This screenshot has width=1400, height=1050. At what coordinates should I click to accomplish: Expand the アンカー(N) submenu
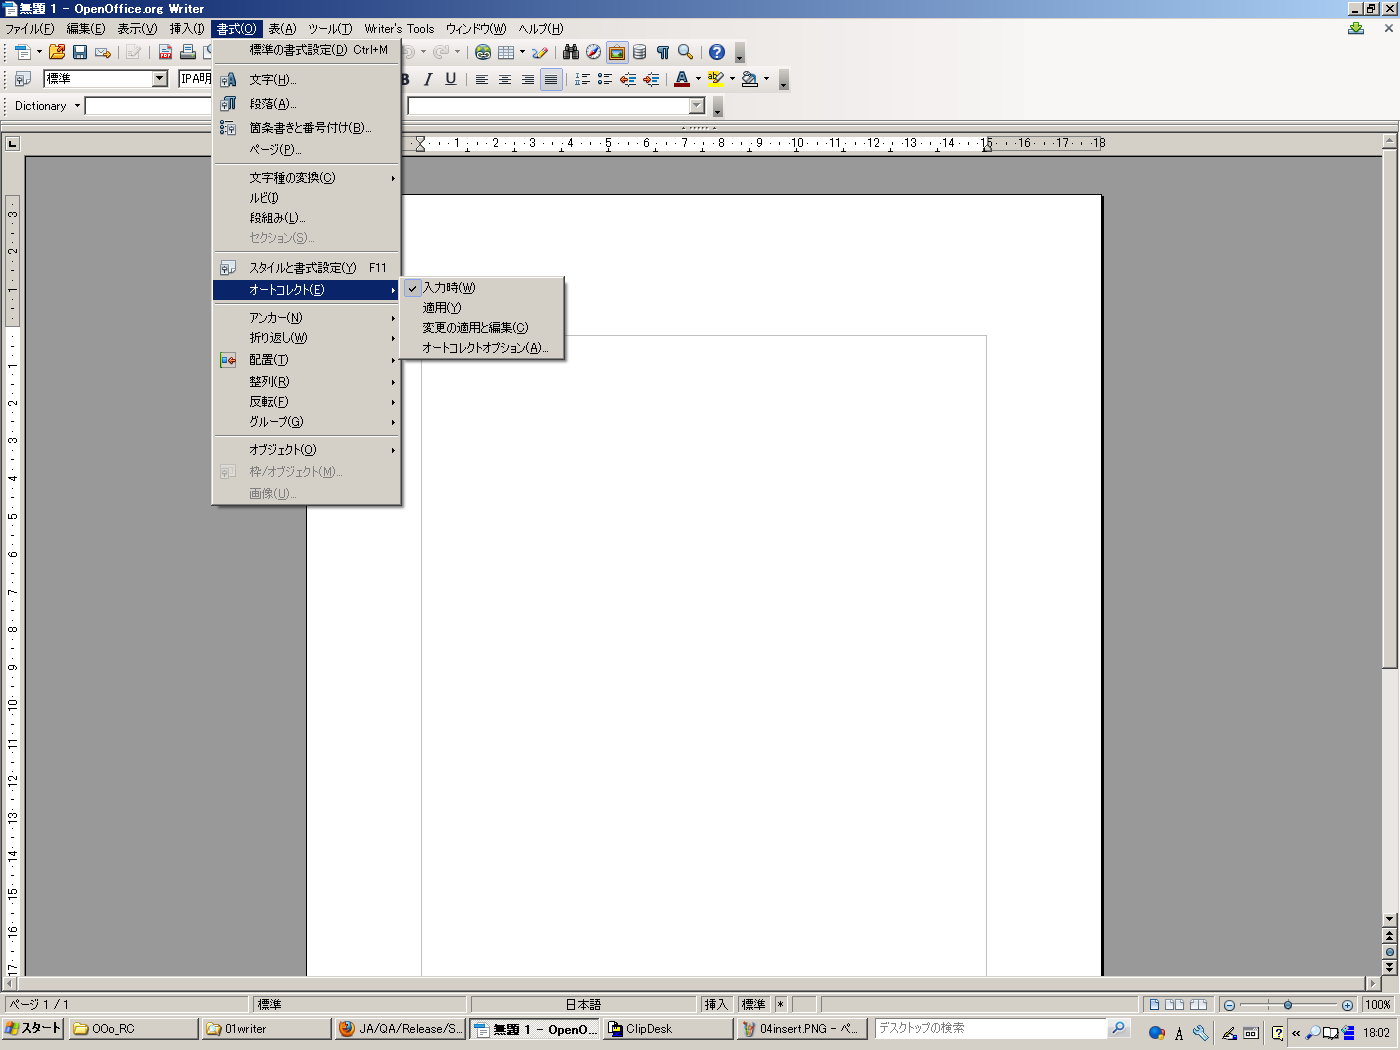point(306,318)
